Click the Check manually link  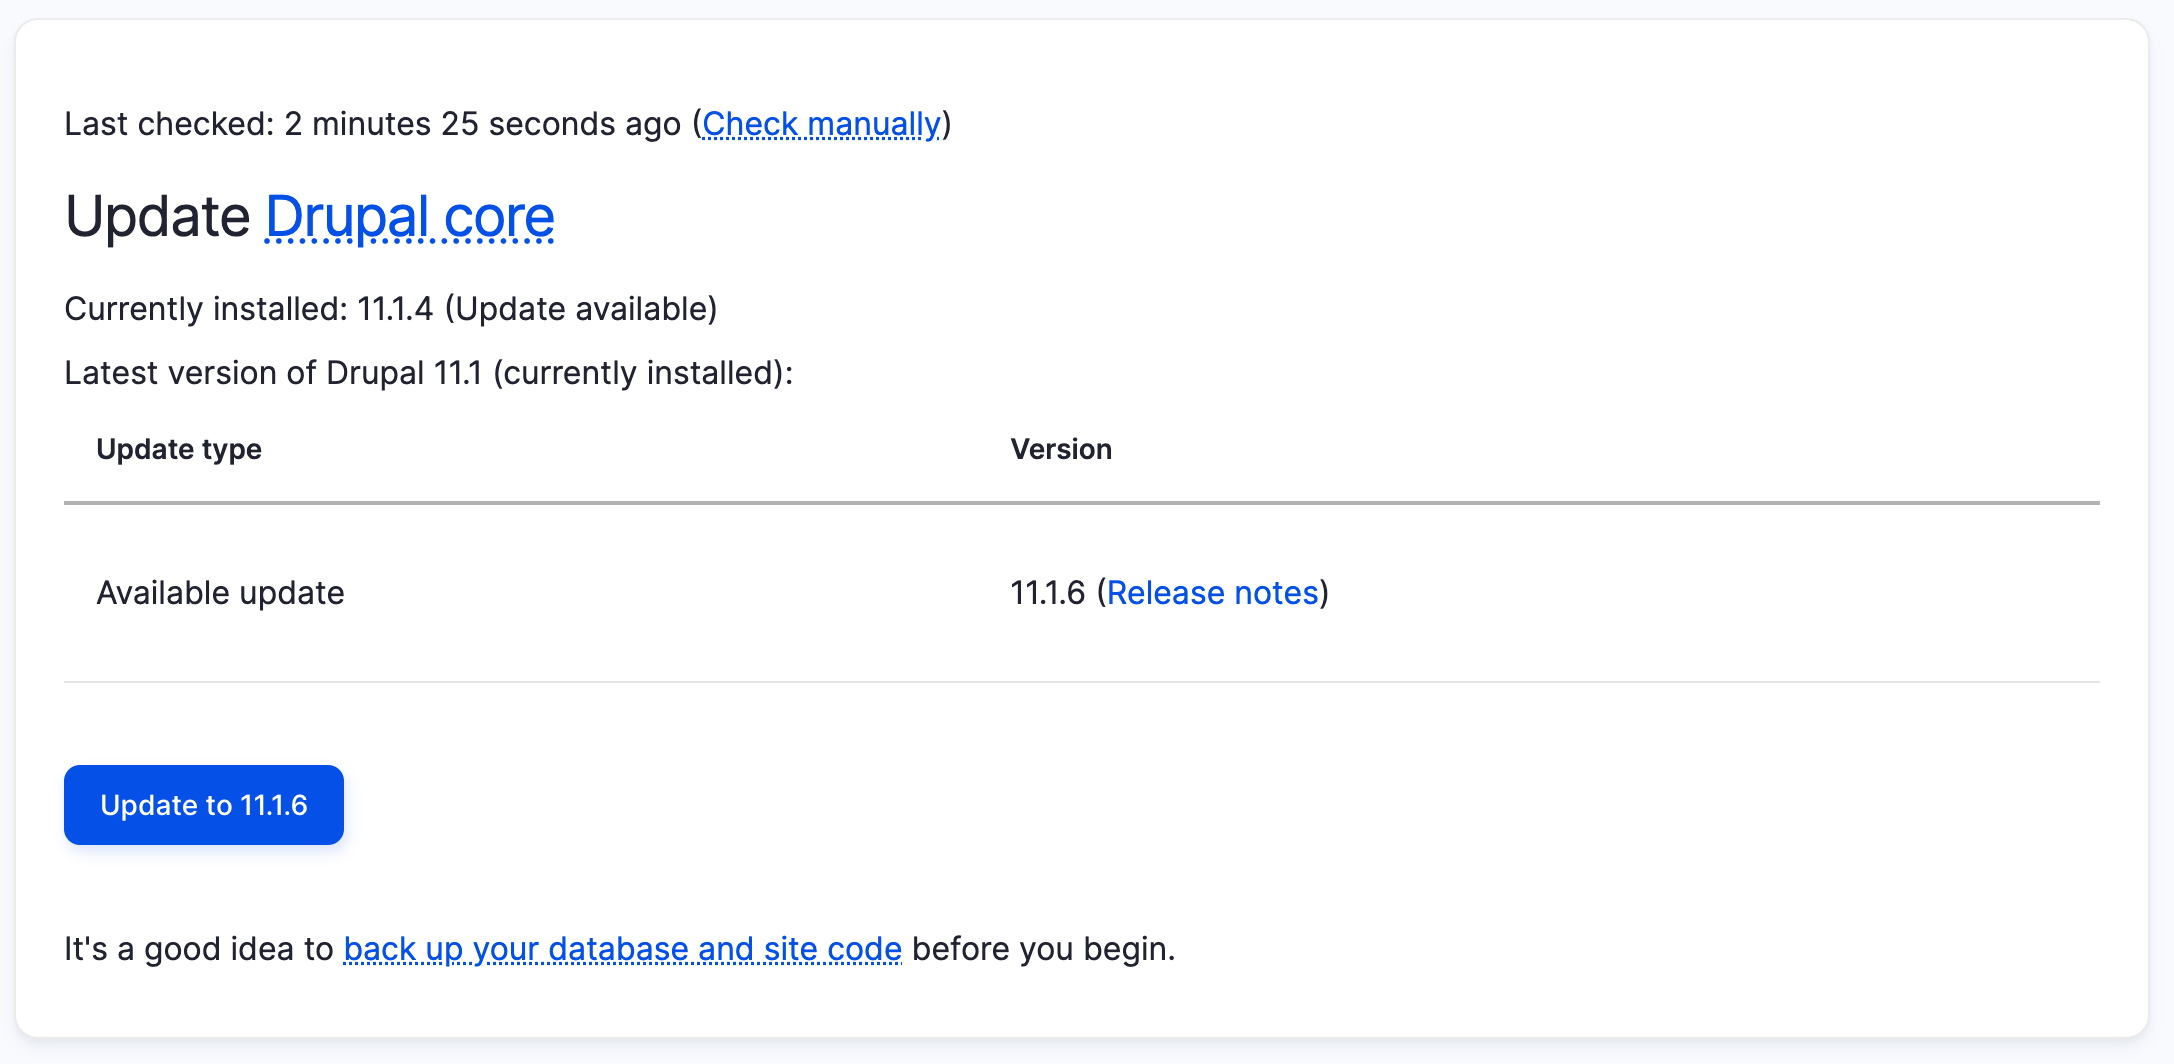pyautogui.click(x=822, y=123)
